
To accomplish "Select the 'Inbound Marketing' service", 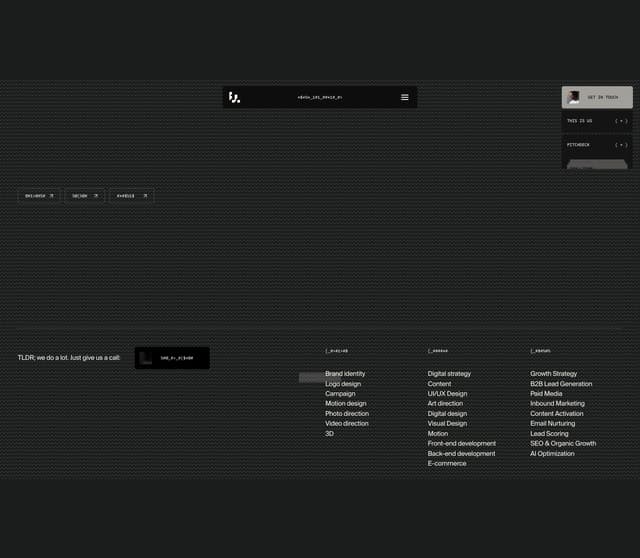I will [557, 403].
